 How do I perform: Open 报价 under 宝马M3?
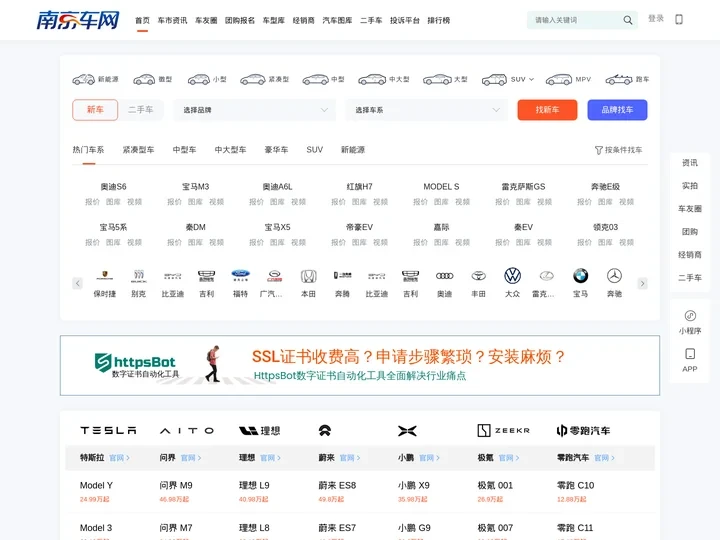(x=174, y=202)
